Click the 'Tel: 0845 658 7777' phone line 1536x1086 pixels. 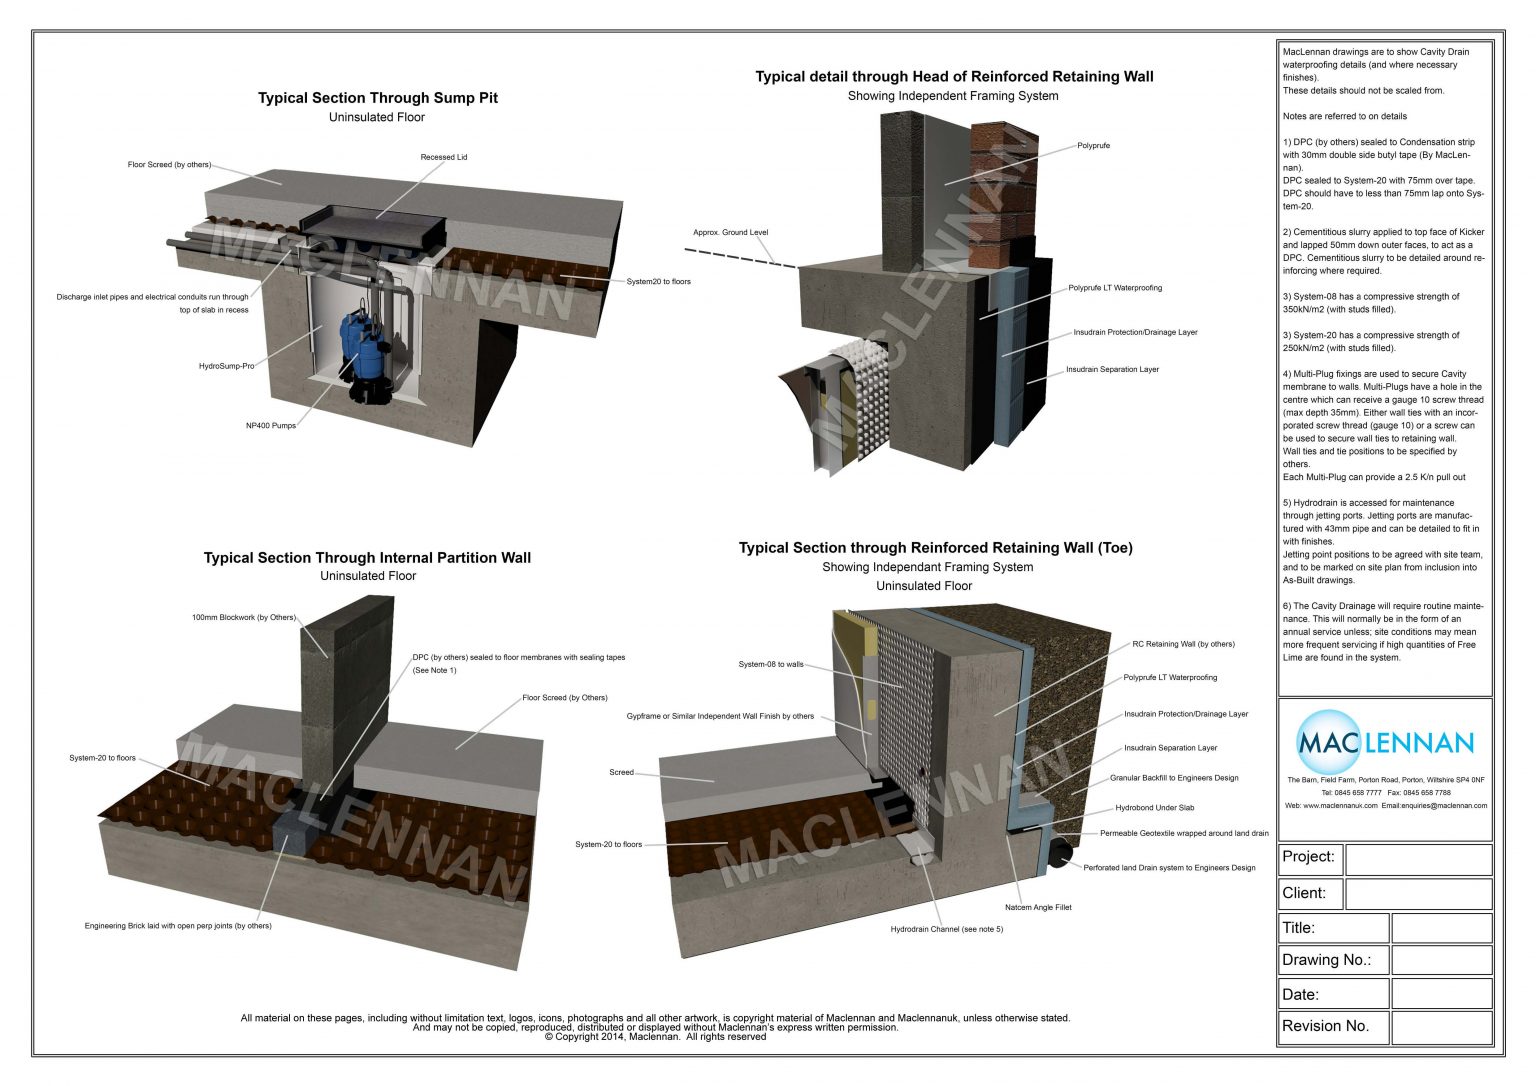[x=1351, y=792]
